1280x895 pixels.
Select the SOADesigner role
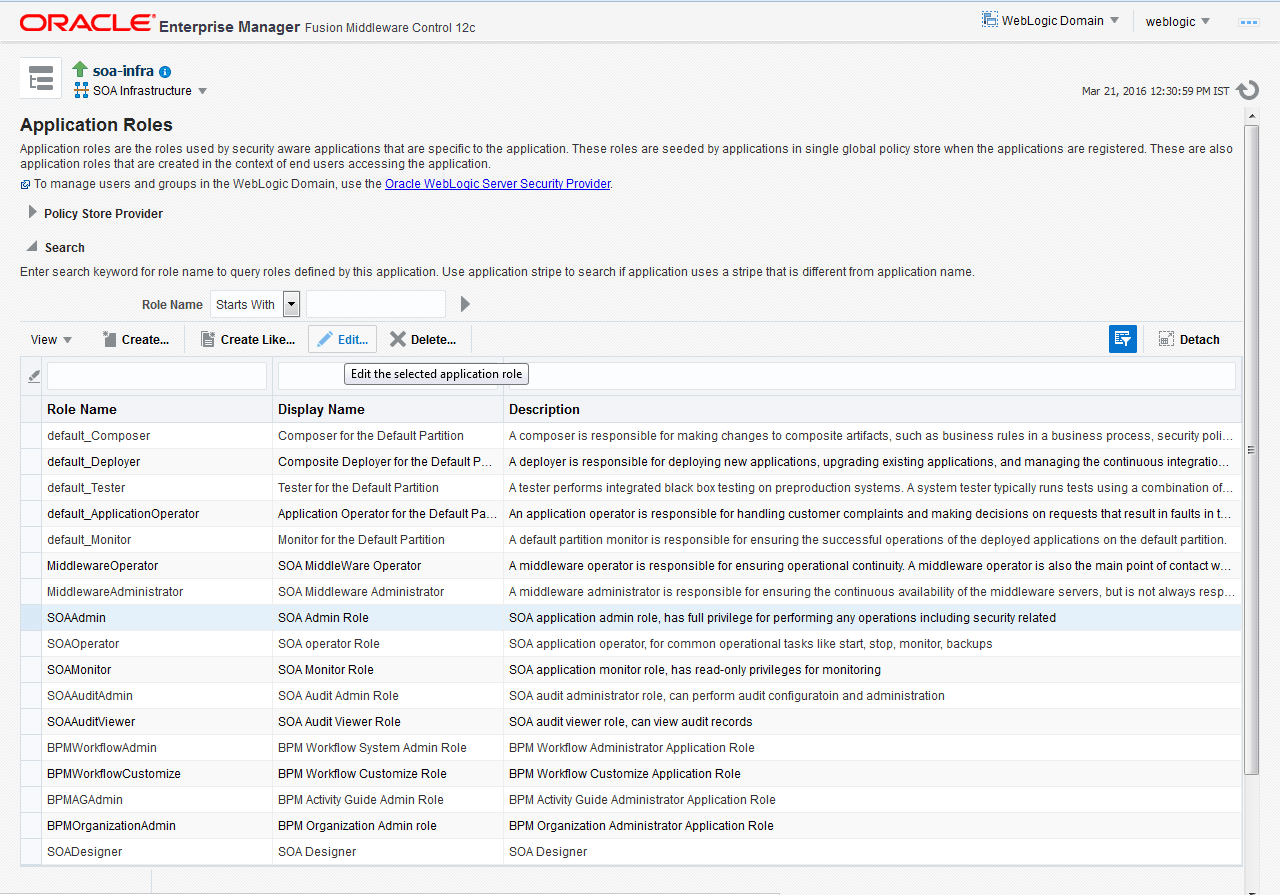(x=85, y=852)
